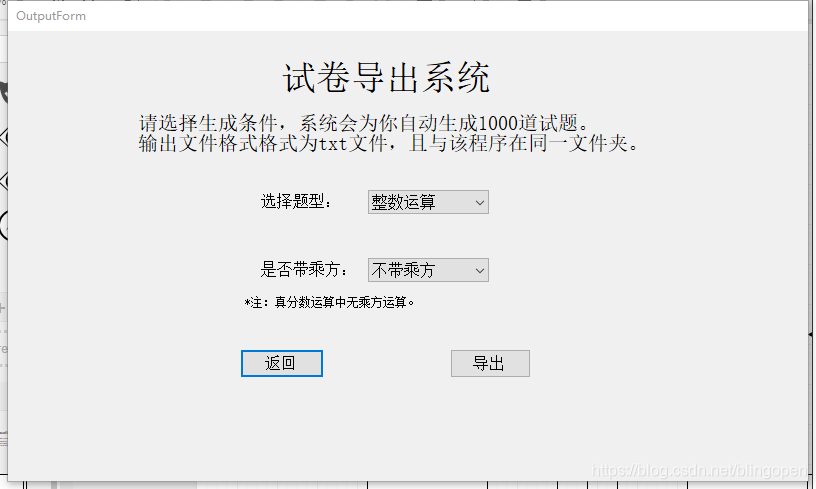Screen dimensions: 816x489
Task: Click the 返回 button
Action: tap(282, 363)
